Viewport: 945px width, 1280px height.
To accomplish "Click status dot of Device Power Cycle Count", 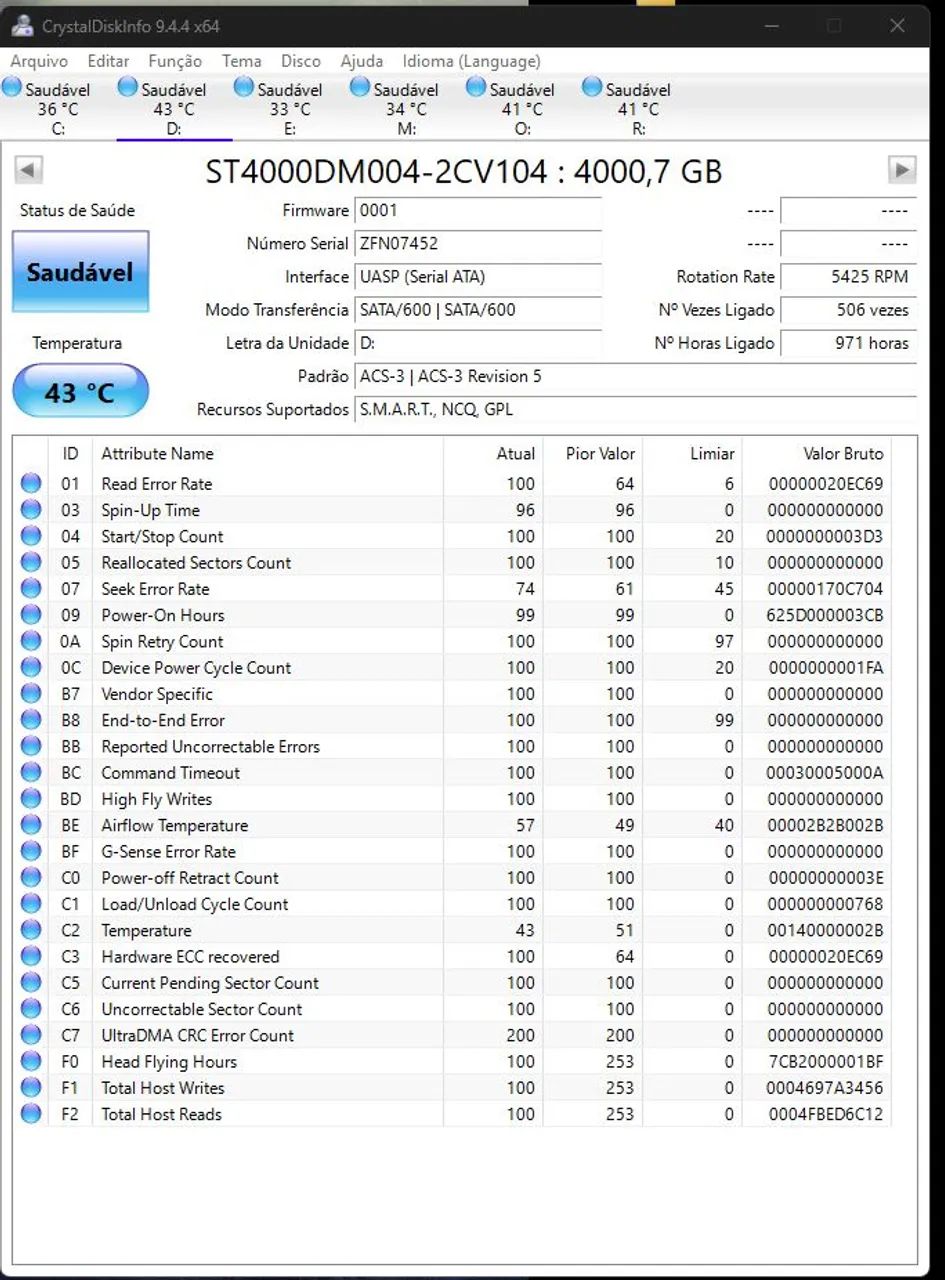I will pyautogui.click(x=31, y=667).
